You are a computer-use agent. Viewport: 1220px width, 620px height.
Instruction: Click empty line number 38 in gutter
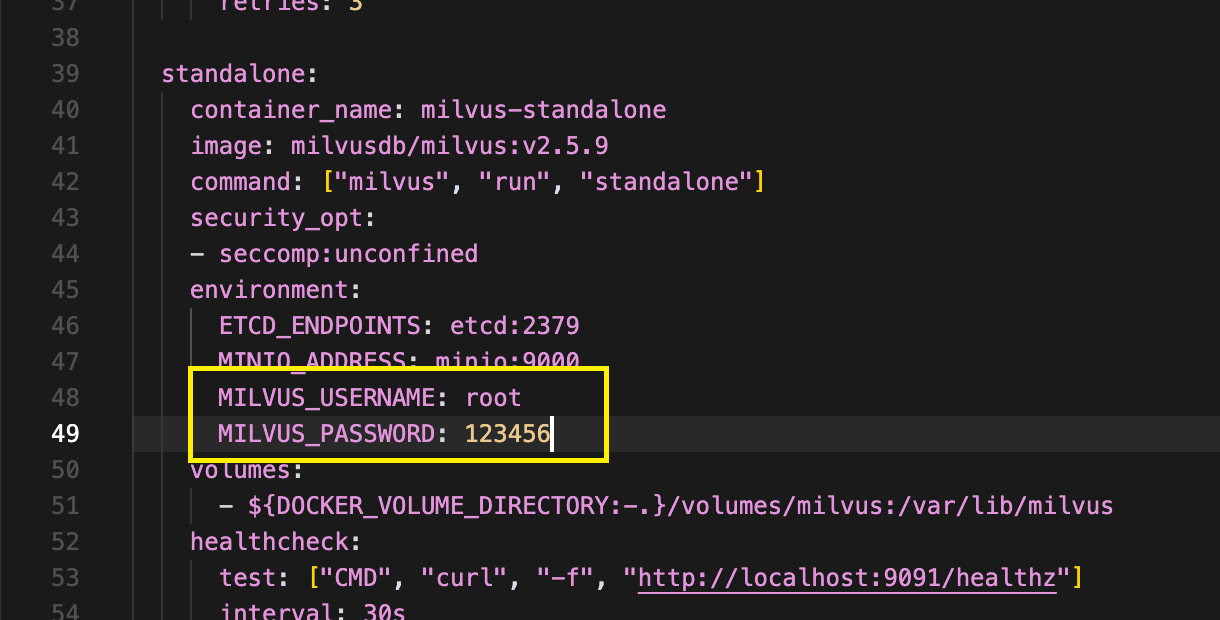[65, 37]
